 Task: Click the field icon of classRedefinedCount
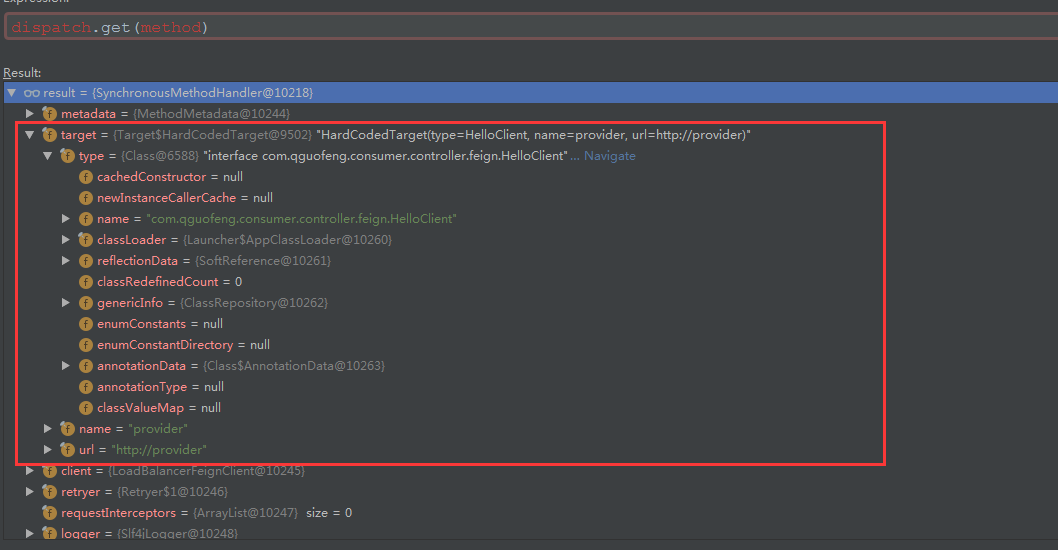click(x=86, y=281)
